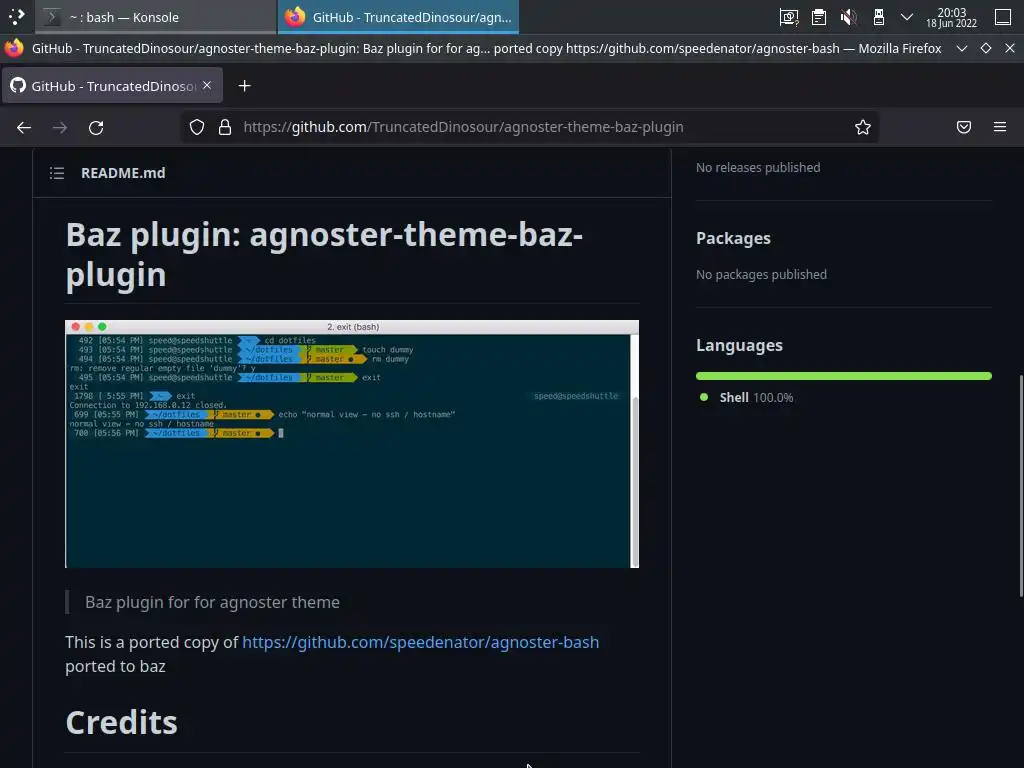Open the KDE application launcher icon
1024x768 pixels.
pos(16,16)
